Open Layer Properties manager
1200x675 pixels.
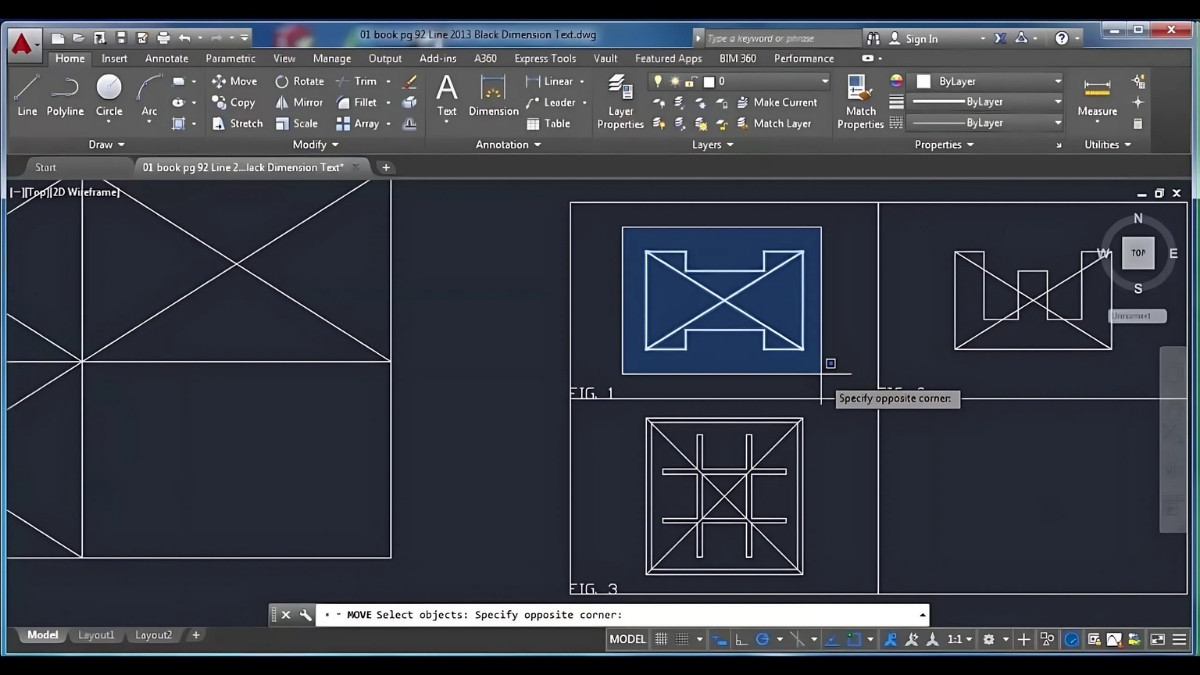pyautogui.click(x=620, y=101)
